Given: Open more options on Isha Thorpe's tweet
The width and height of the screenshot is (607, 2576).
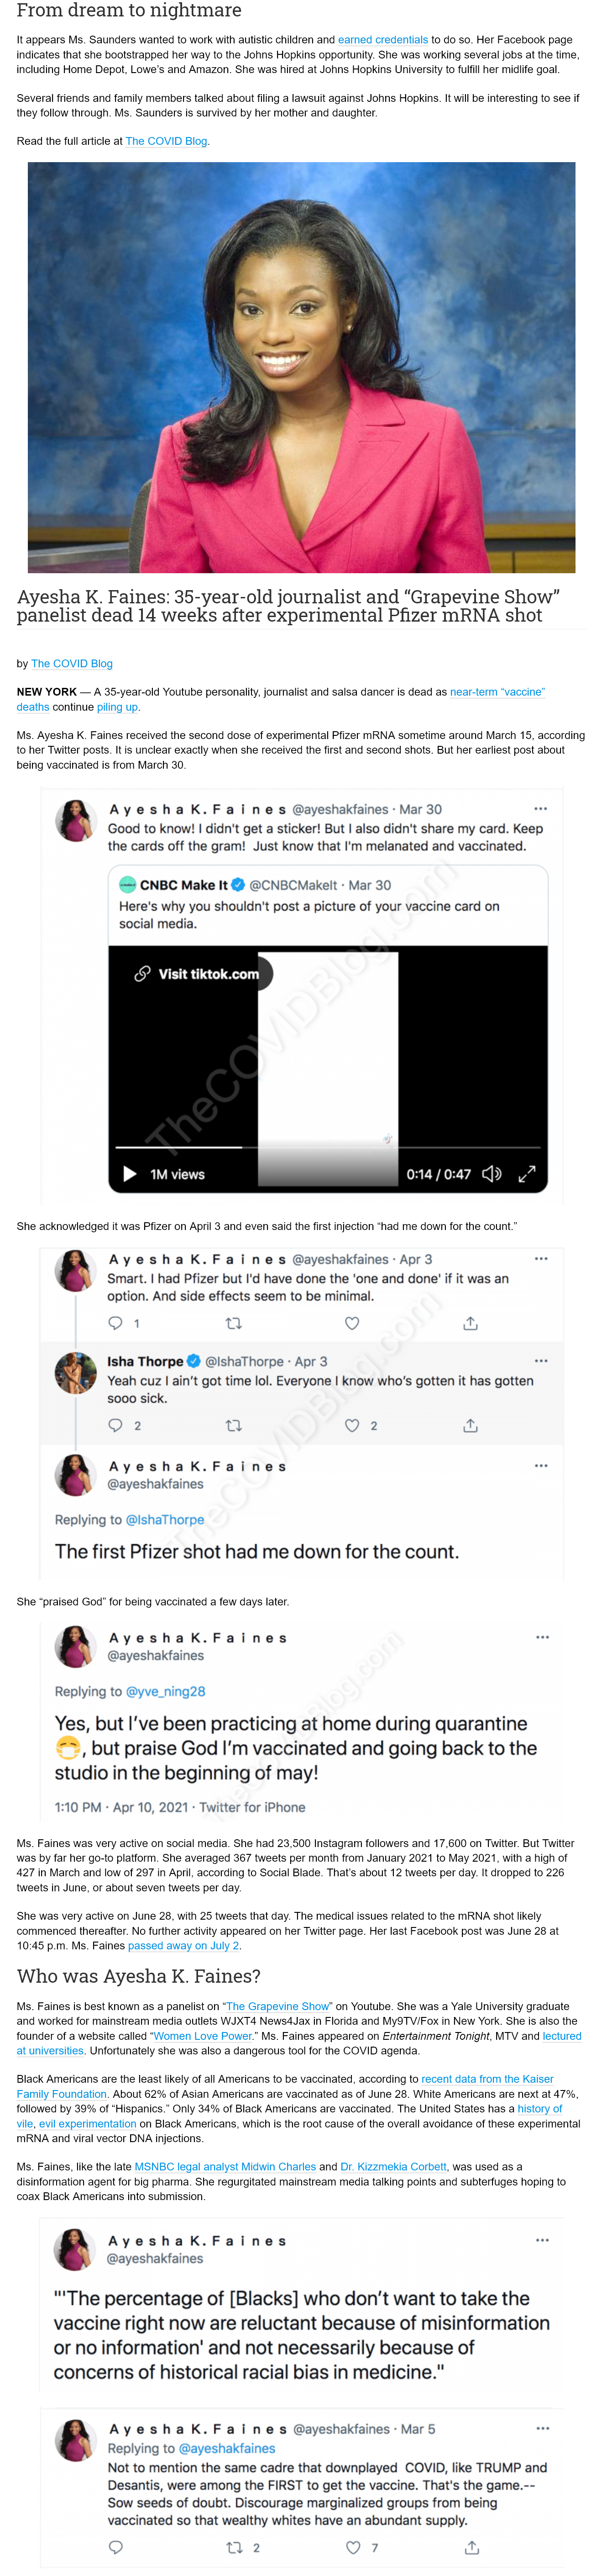Looking at the screenshot, I should pos(541,1360).
